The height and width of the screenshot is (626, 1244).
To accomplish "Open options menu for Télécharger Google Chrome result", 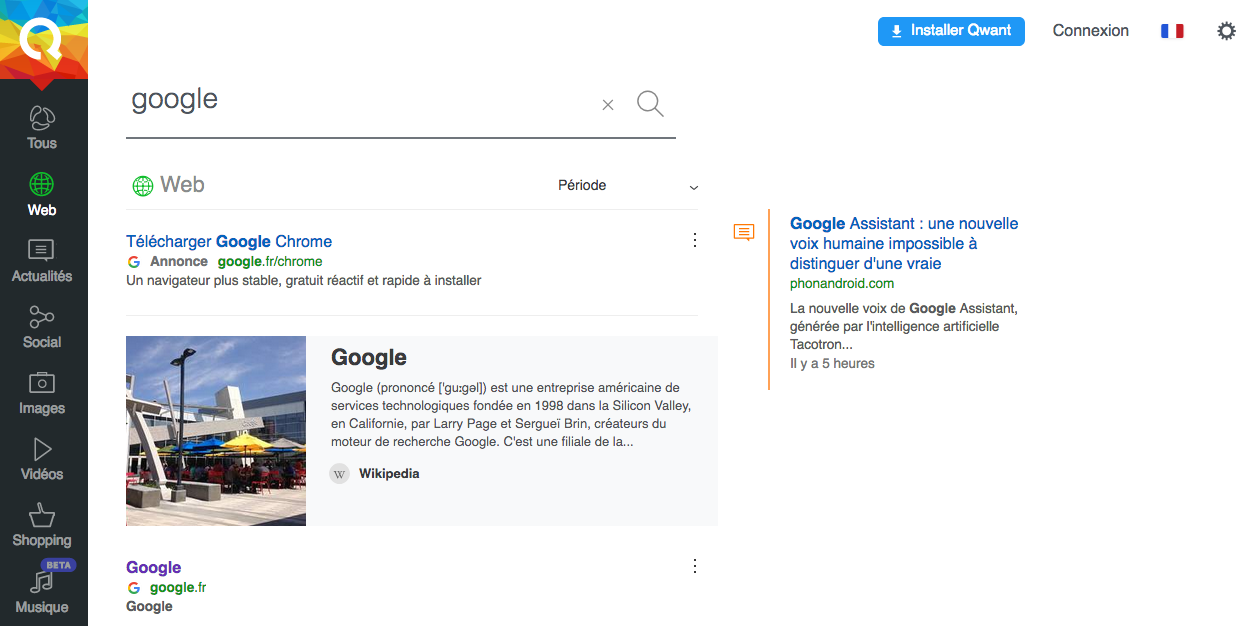I will tap(695, 240).
